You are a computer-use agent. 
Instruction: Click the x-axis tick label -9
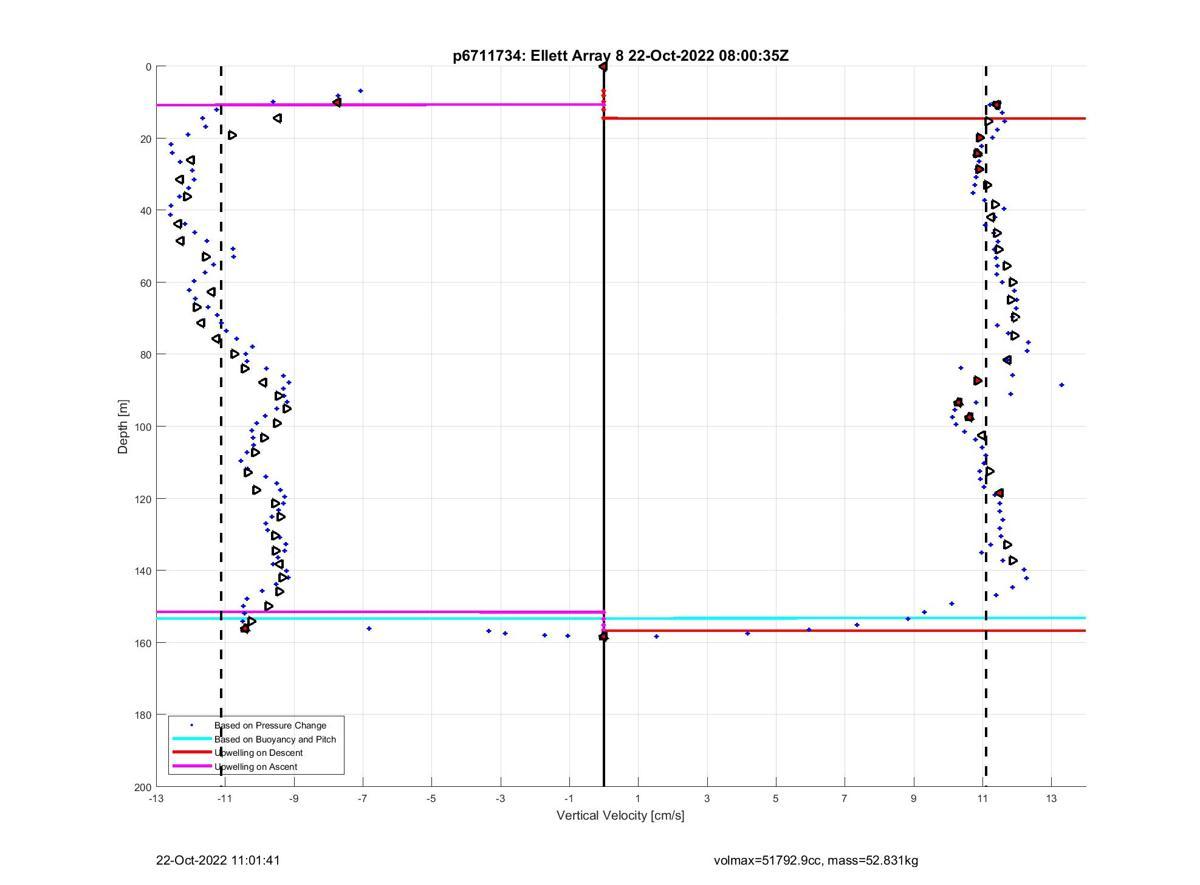pos(294,799)
